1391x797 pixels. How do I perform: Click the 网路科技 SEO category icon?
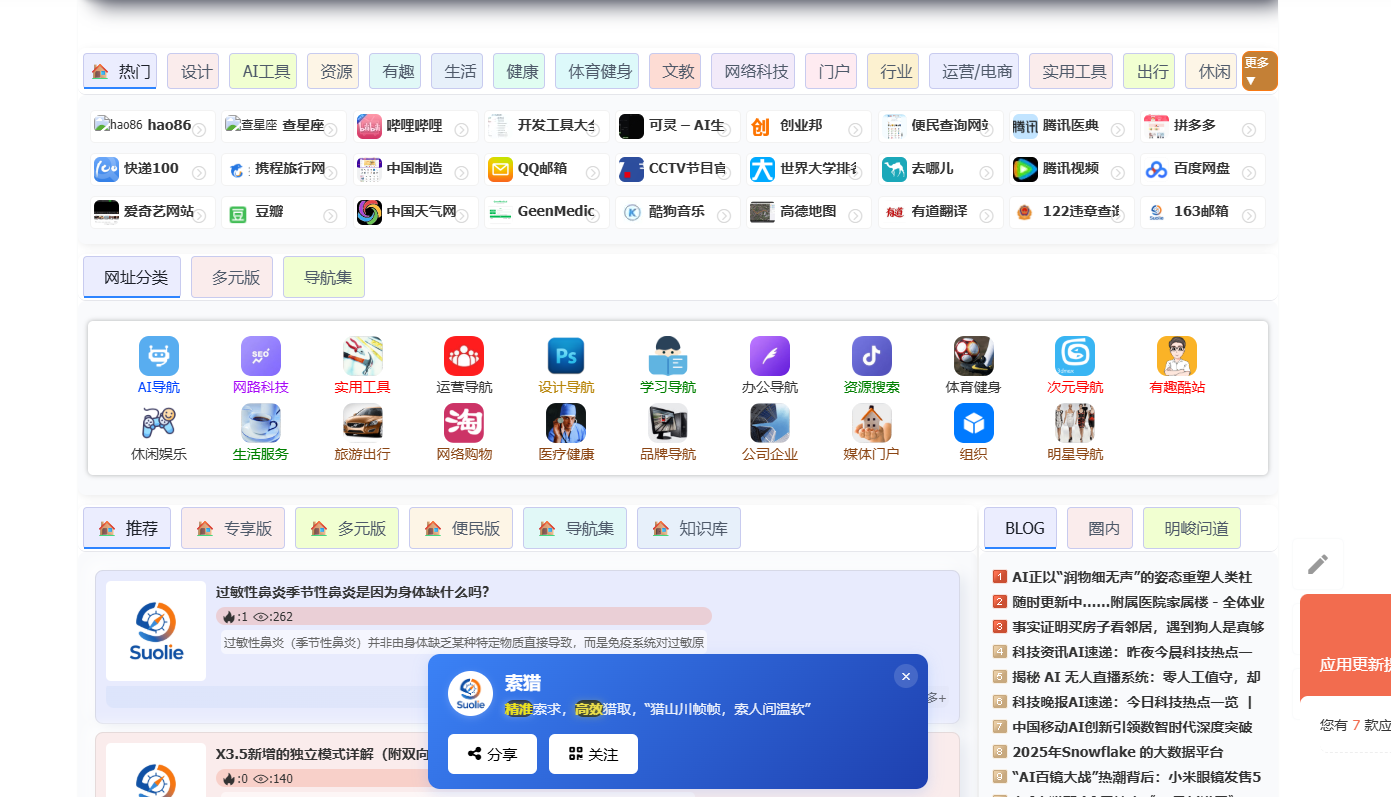coord(261,356)
